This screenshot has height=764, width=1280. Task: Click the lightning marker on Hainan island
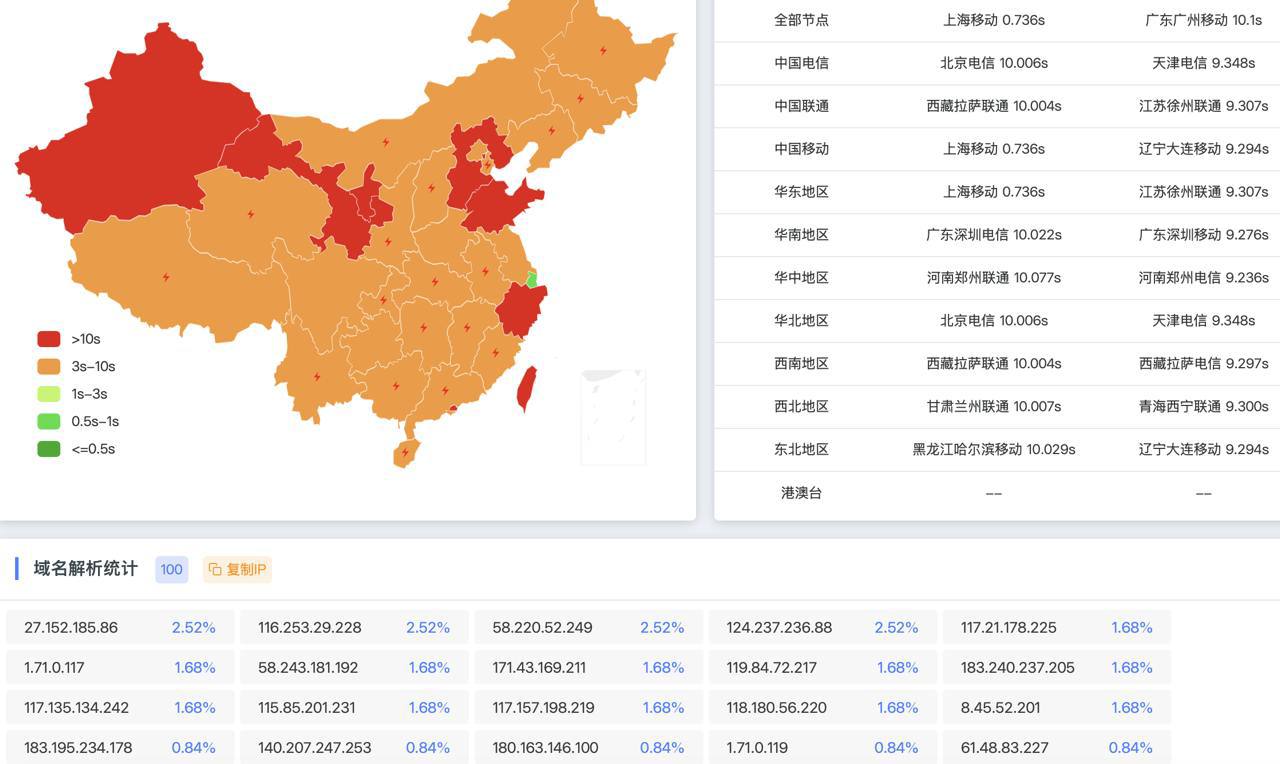[405, 453]
